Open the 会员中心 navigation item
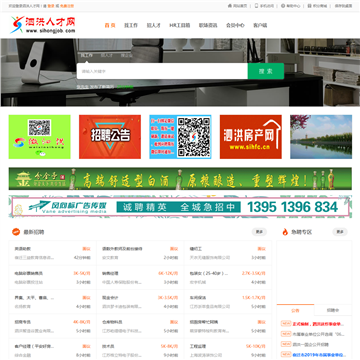The width and height of the screenshot is (360, 360). (x=235, y=25)
